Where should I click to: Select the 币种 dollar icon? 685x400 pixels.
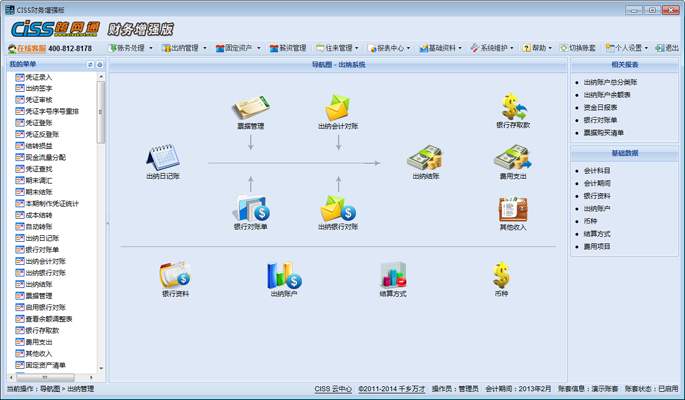[501, 276]
